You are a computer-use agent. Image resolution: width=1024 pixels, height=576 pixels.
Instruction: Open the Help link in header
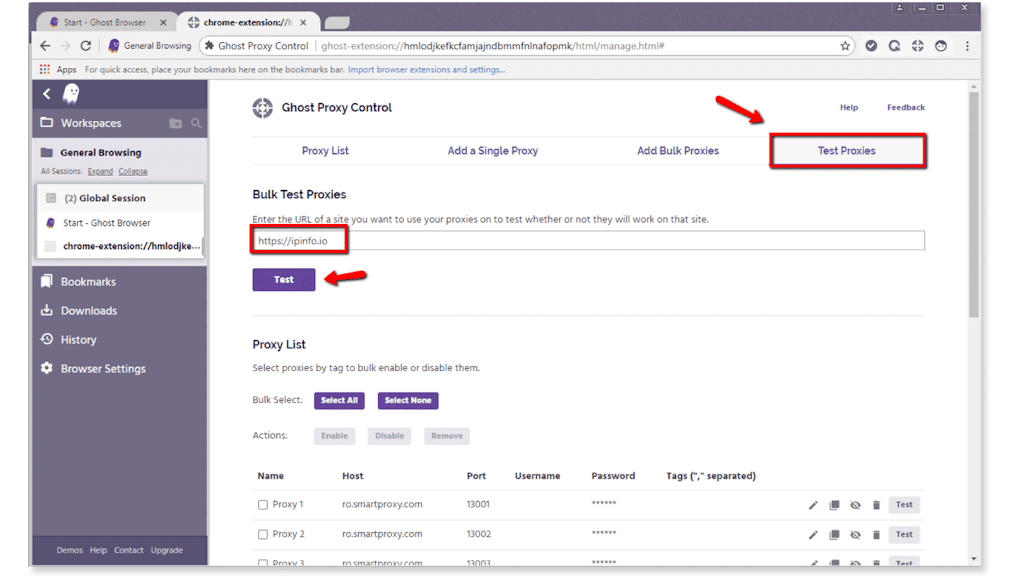click(x=849, y=107)
